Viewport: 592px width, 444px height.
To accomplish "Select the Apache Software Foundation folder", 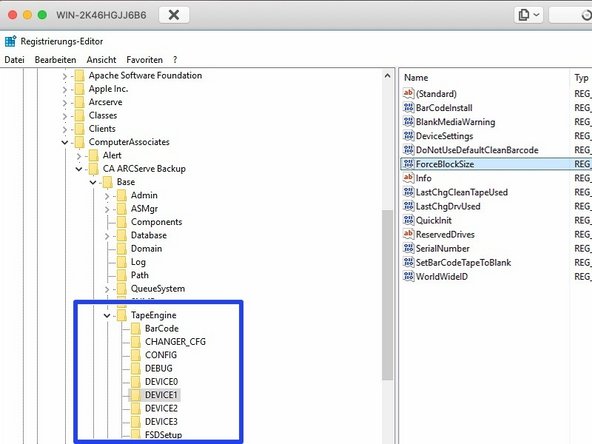I will 145,76.
